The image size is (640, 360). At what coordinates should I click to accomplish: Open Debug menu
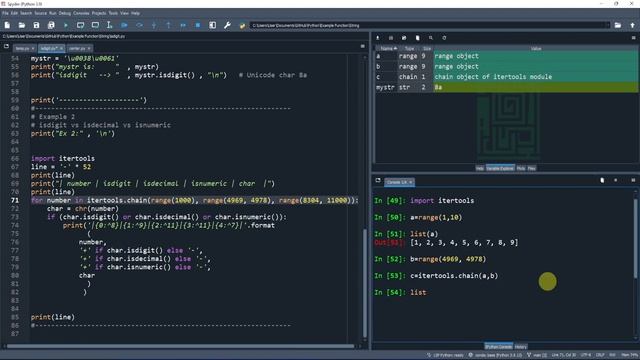pyautogui.click(x=65, y=13)
